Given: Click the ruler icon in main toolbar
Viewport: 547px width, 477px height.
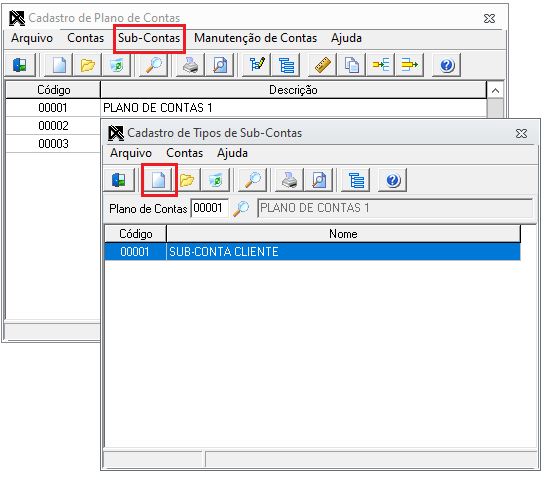Looking at the screenshot, I should 323,65.
